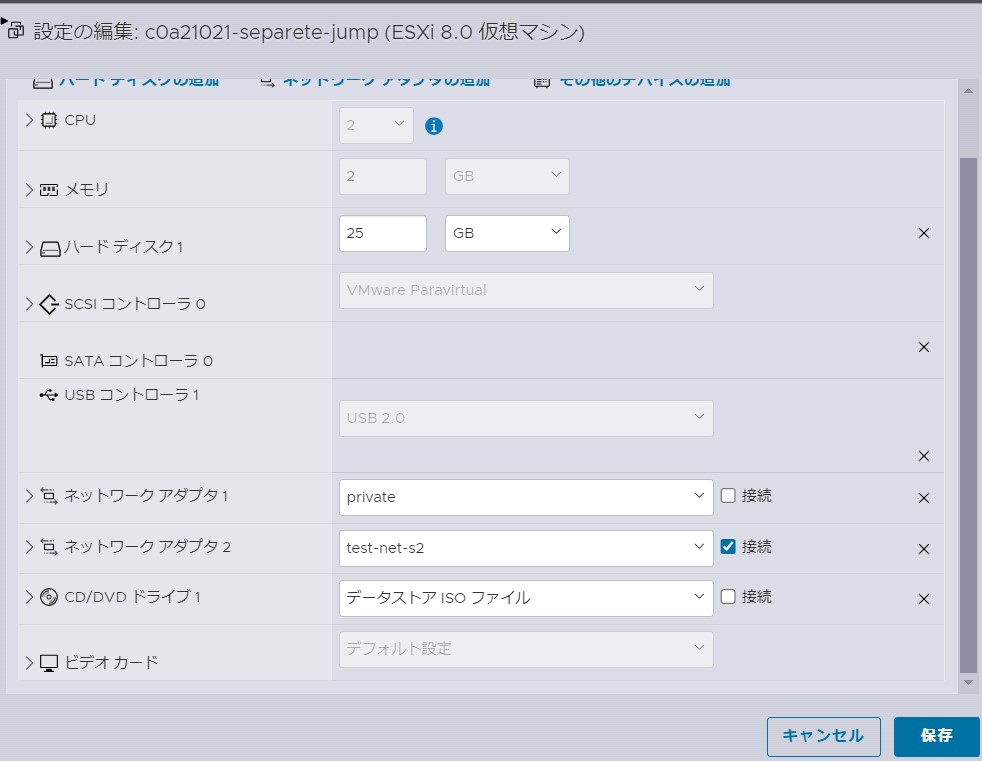Expand the CPU settings section
The image size is (982, 761).
(27, 119)
